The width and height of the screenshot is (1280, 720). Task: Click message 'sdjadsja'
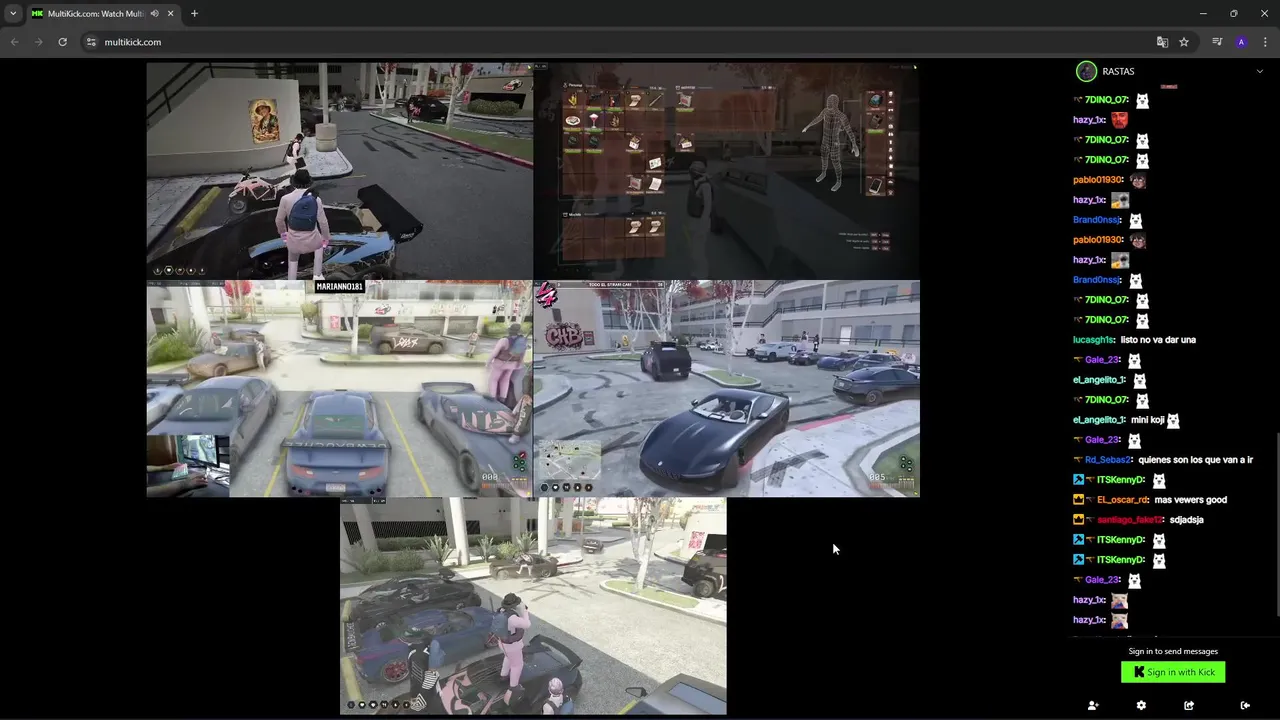point(1186,520)
